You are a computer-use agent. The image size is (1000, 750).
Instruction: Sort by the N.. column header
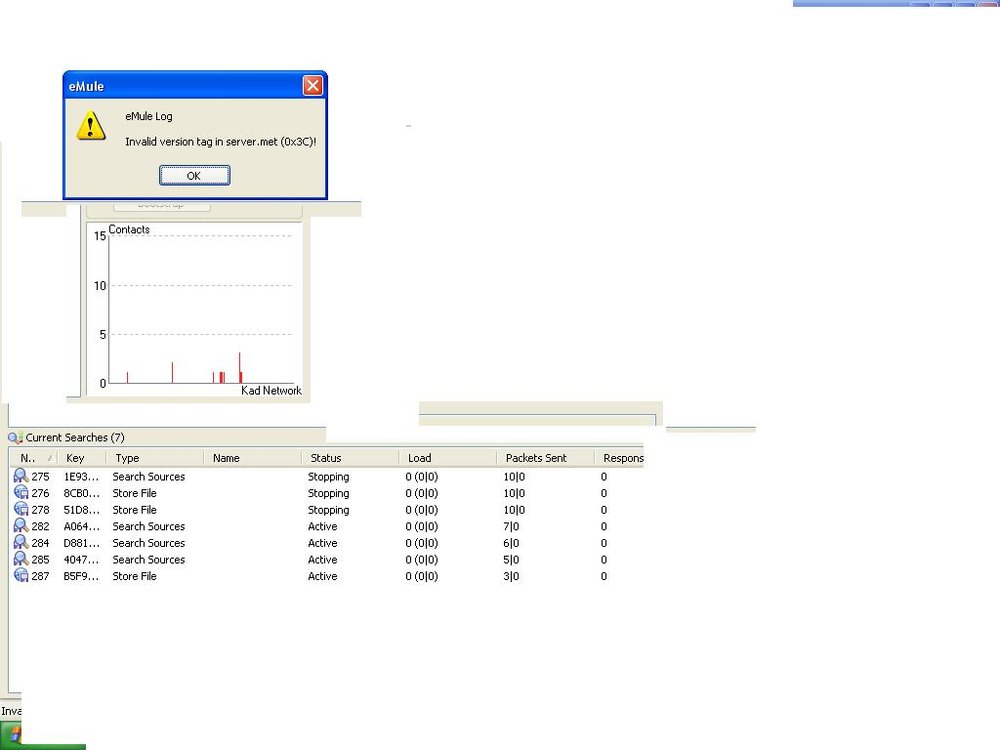click(33, 458)
